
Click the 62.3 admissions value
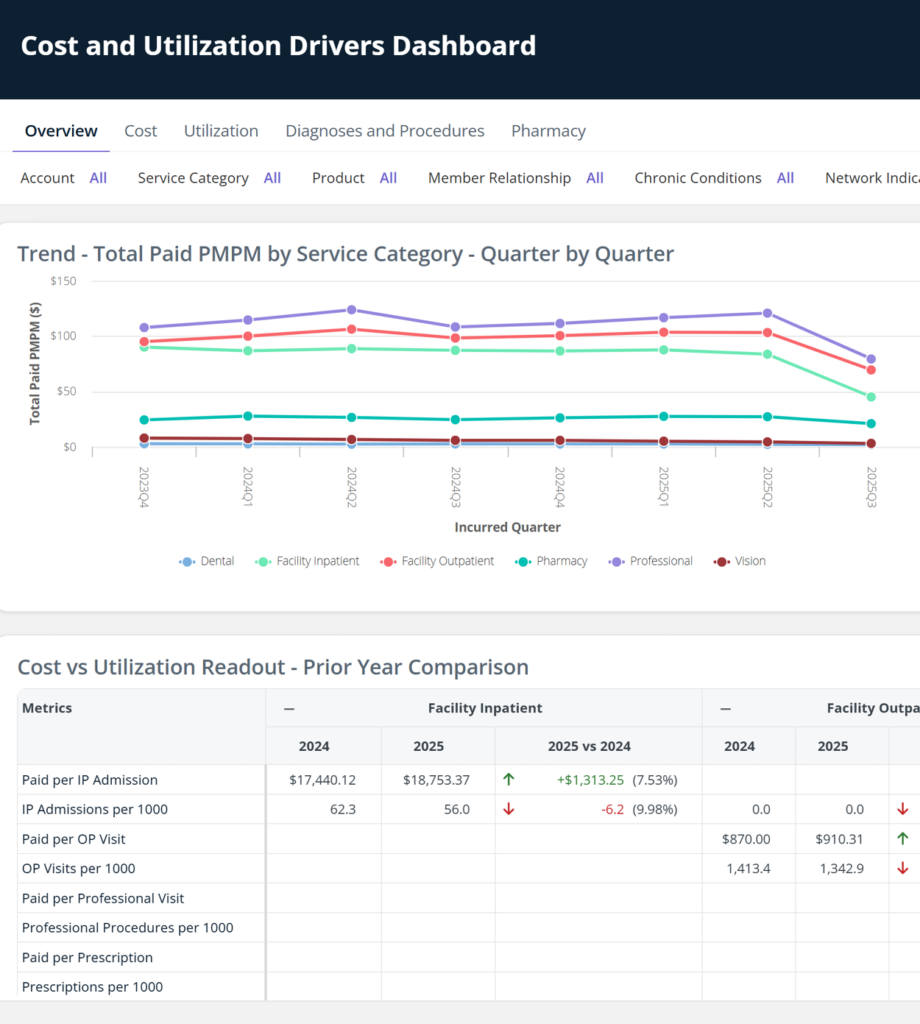343,809
